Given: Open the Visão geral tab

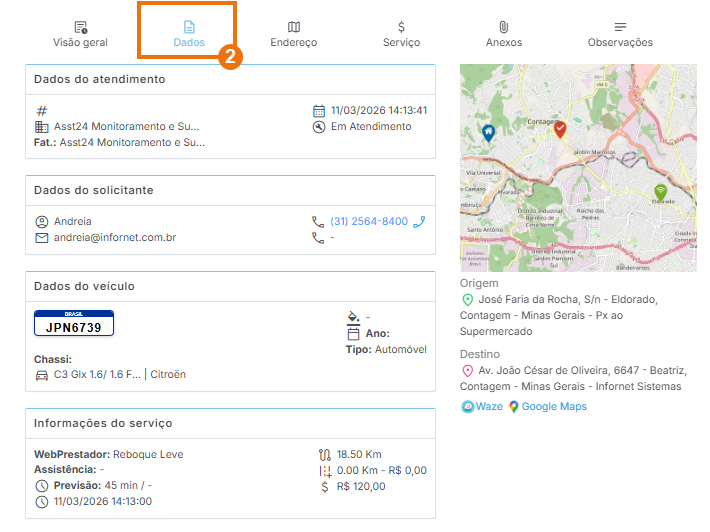Looking at the screenshot, I should [80, 34].
